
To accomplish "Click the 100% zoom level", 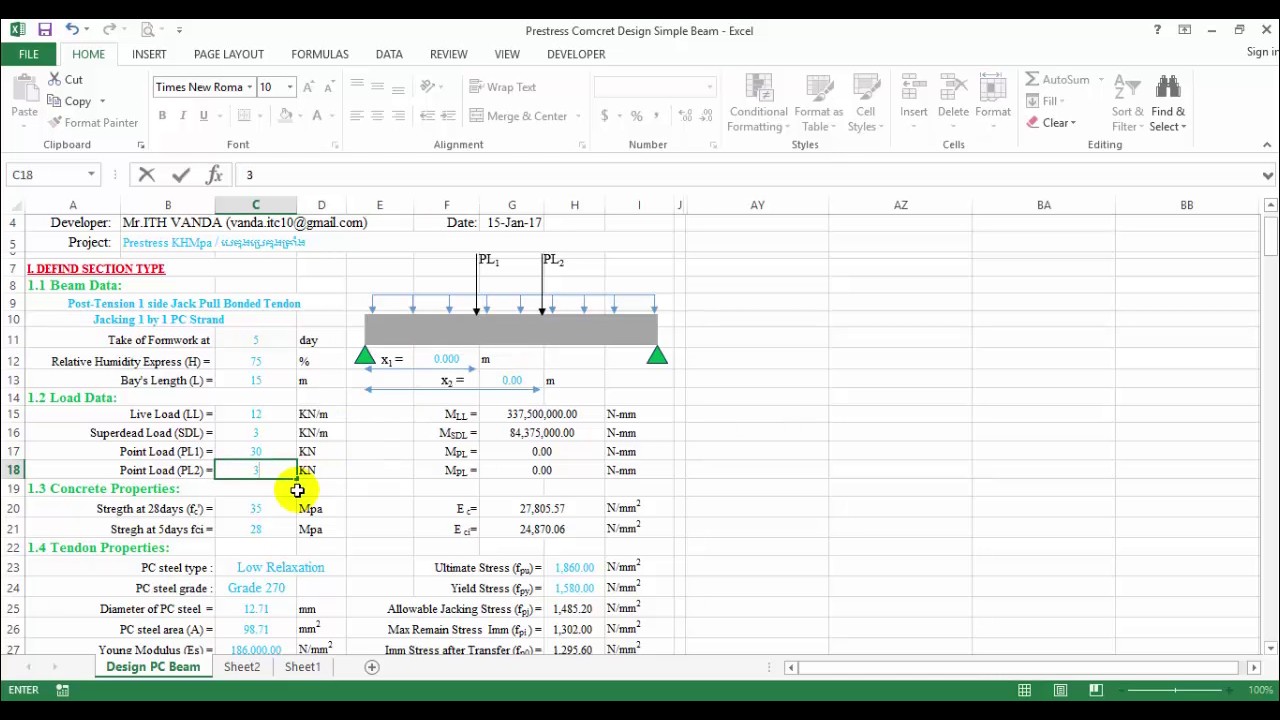I will (1260, 690).
